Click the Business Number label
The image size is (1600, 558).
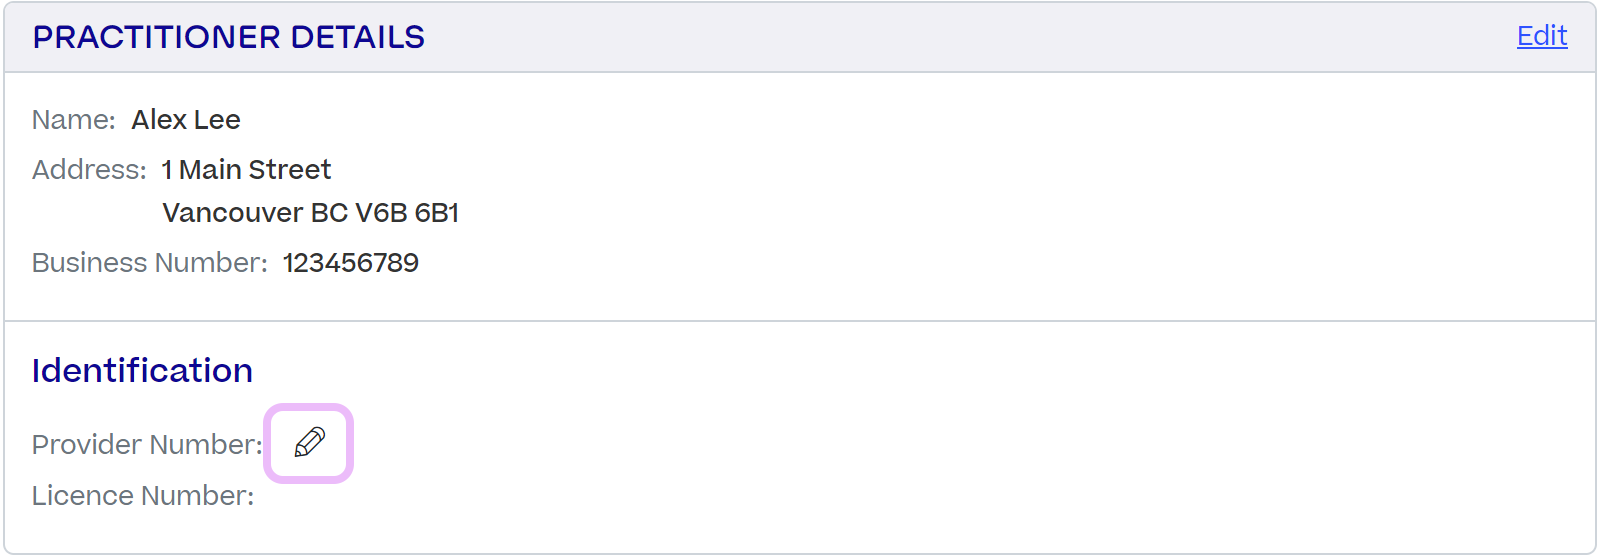(150, 263)
